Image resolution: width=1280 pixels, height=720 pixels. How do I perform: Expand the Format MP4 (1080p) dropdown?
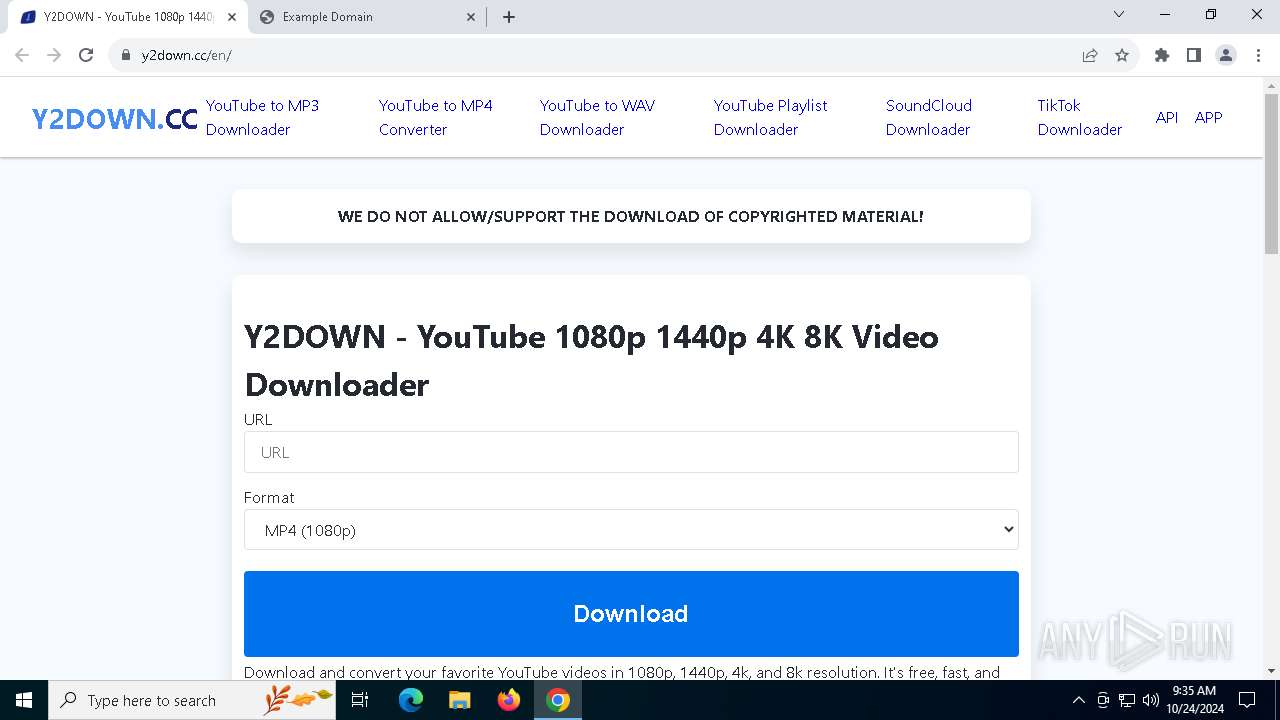(631, 530)
